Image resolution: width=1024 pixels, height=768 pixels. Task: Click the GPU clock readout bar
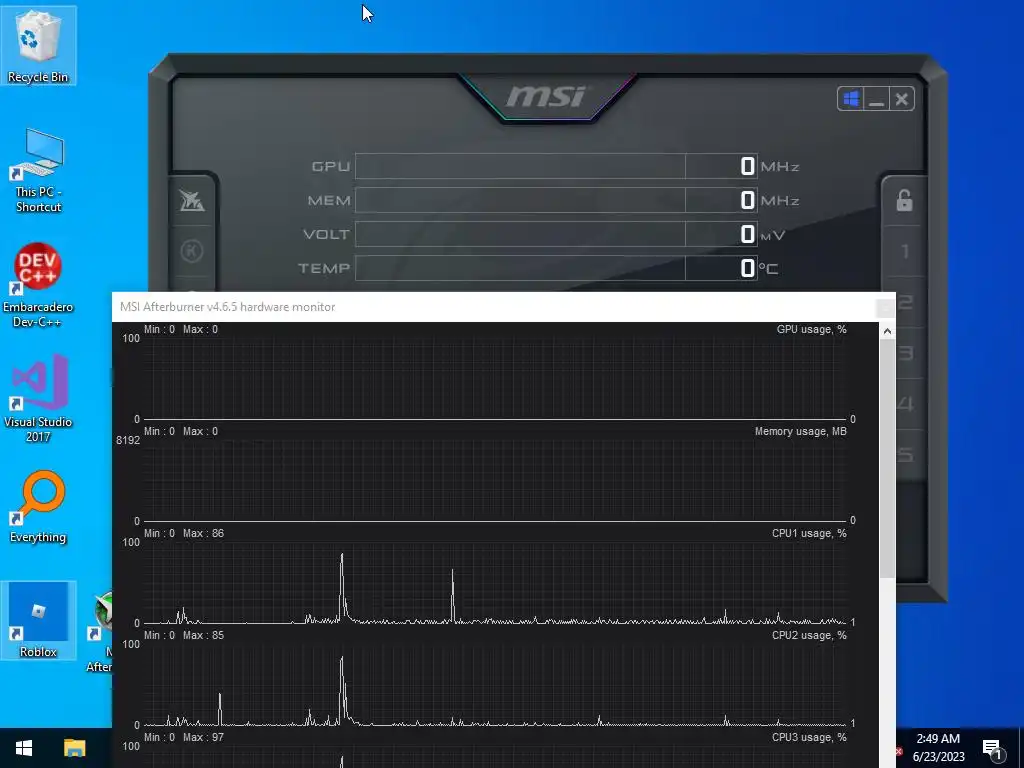[x=556, y=166]
